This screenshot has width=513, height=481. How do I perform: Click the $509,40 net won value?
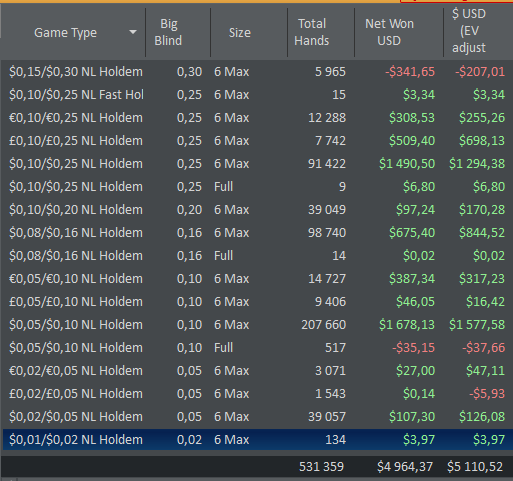(x=412, y=141)
